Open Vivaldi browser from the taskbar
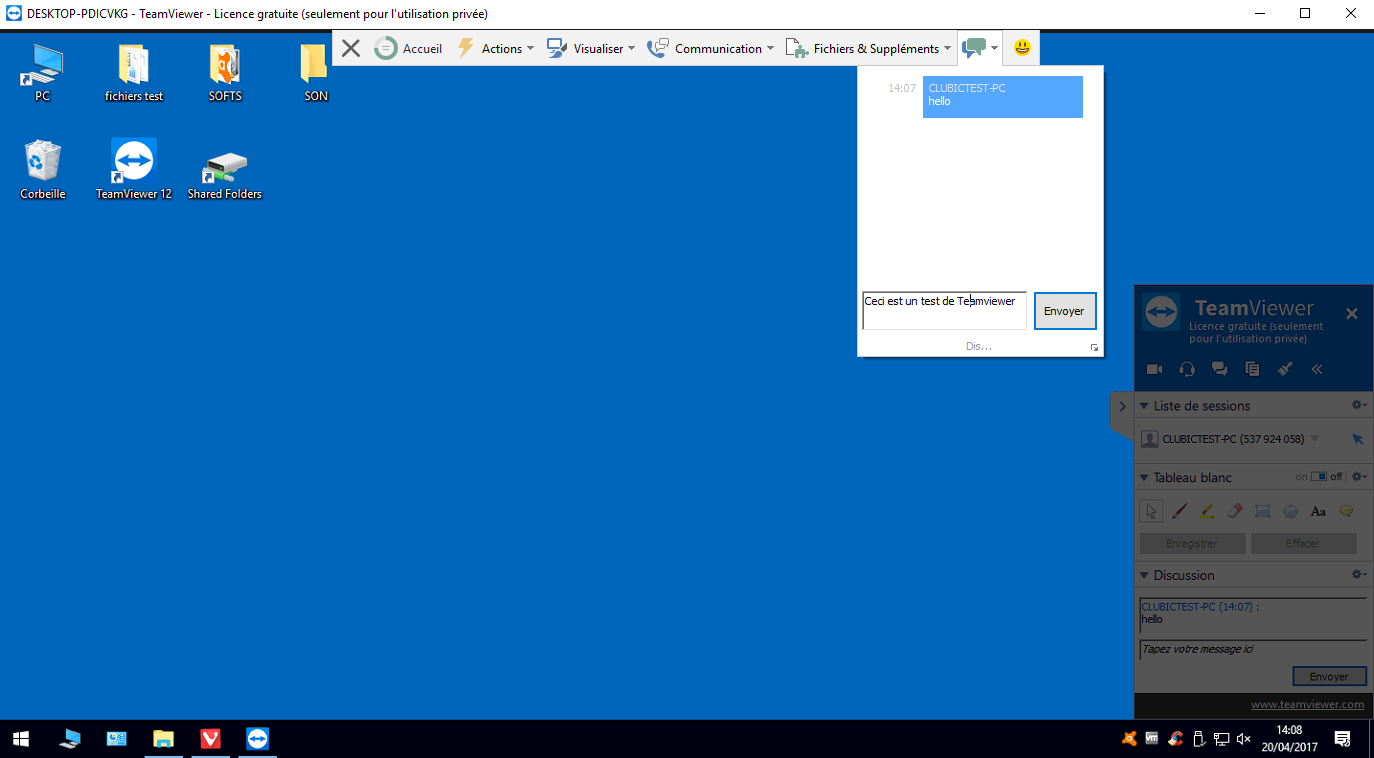This screenshot has width=1374, height=758. (x=211, y=739)
